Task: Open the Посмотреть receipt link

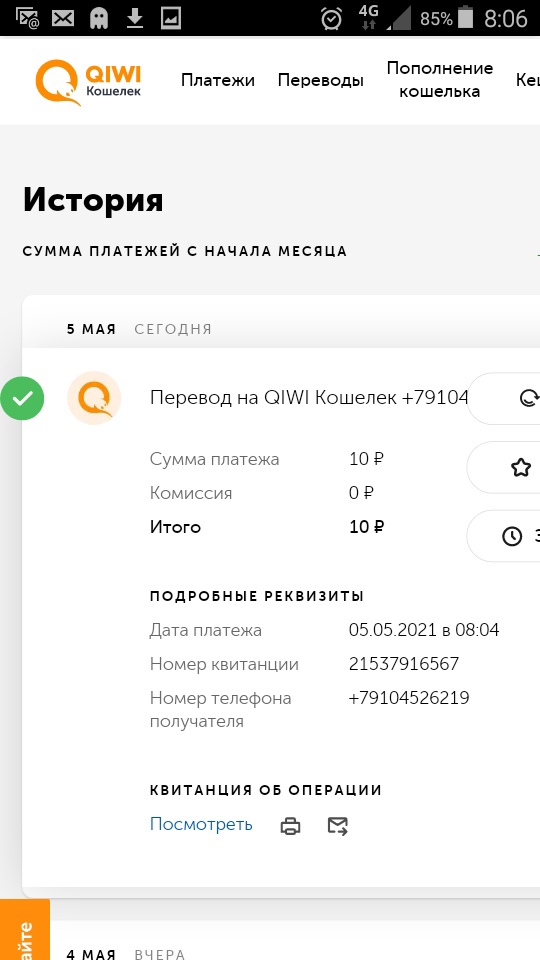Action: [x=201, y=824]
